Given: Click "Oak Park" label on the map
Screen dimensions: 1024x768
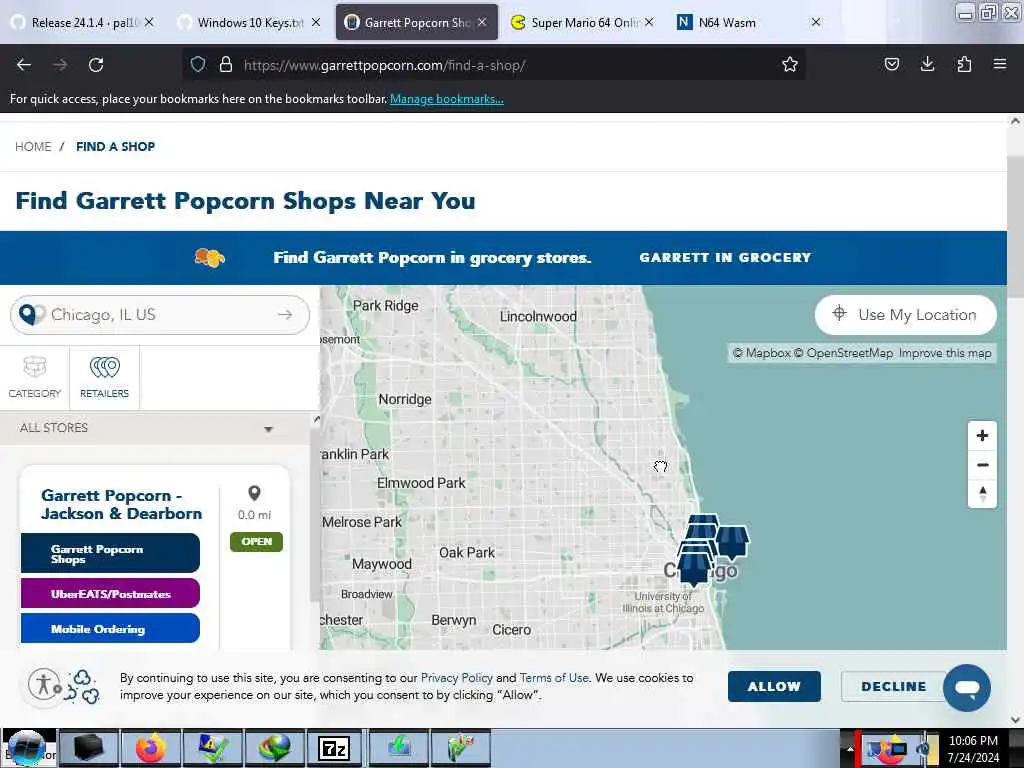Looking at the screenshot, I should (467, 552).
